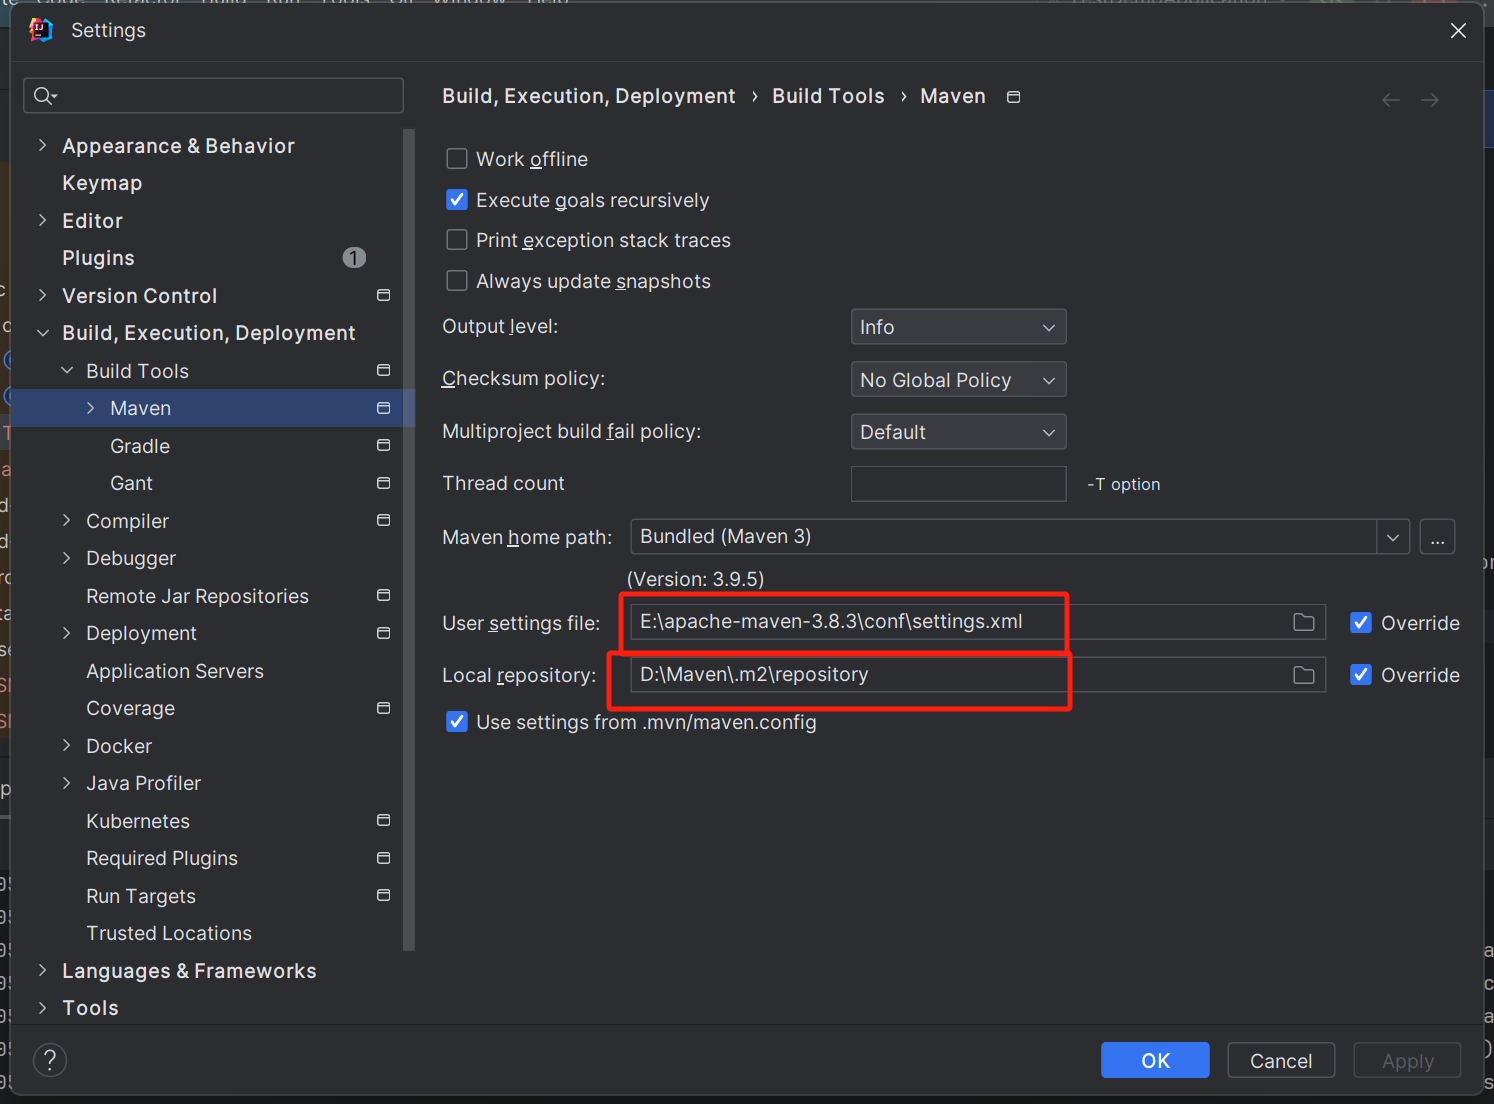This screenshot has height=1104, width=1494.
Task: Click the Cancel button
Action: coord(1281,1060)
